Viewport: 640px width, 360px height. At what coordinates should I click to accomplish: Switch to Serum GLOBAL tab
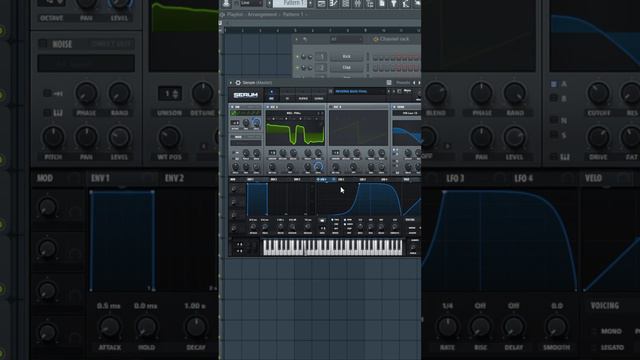click(319, 95)
